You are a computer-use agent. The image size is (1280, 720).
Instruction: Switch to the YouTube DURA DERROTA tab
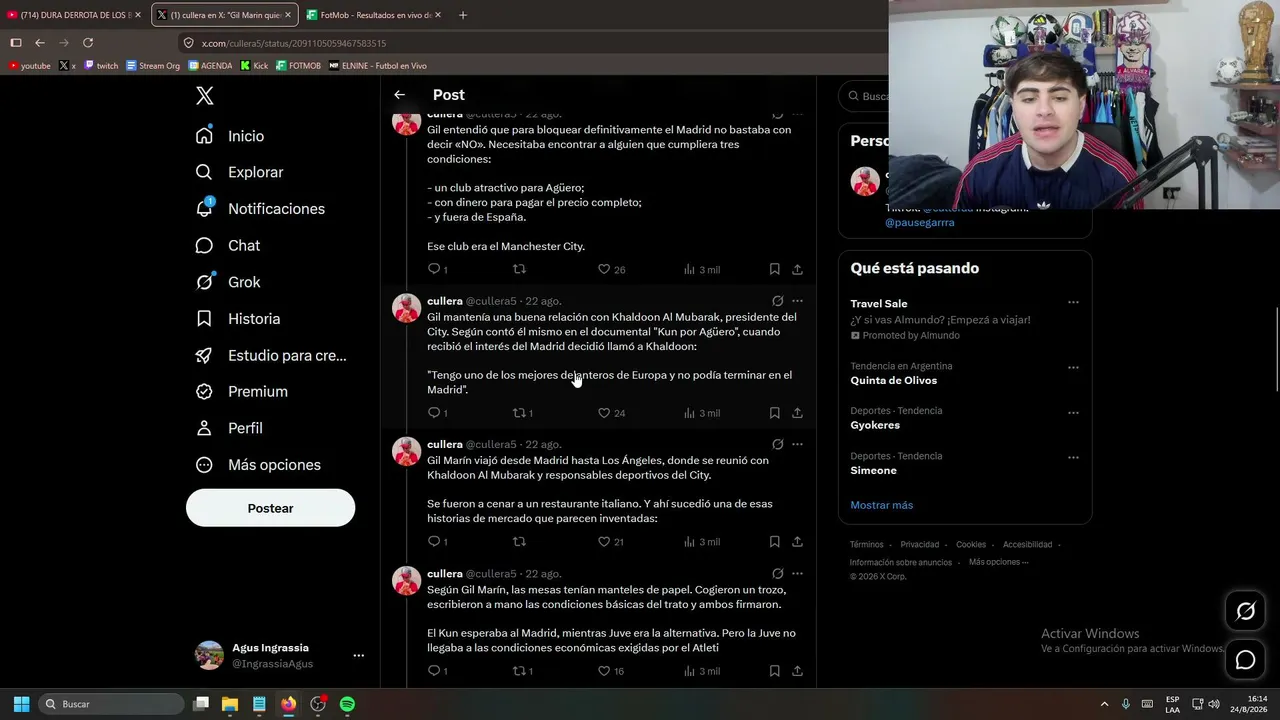tap(73, 15)
